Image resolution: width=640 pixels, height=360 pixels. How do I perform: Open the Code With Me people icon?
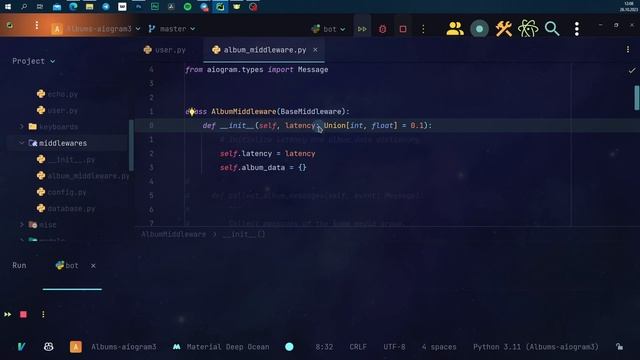coord(455,29)
